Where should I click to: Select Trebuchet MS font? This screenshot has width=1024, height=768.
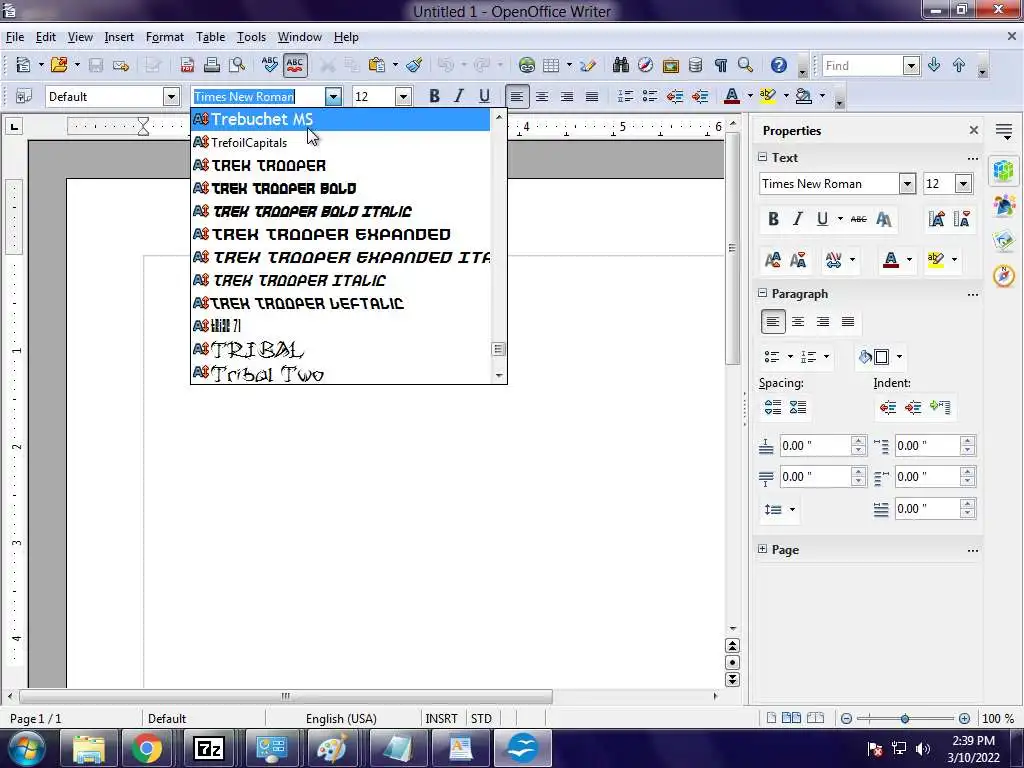[340, 119]
